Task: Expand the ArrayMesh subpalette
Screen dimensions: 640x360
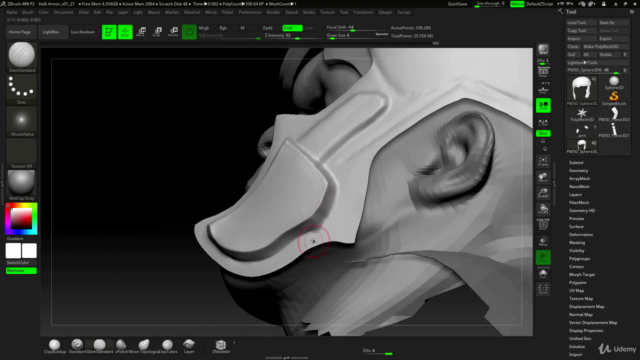Action: pos(579,178)
